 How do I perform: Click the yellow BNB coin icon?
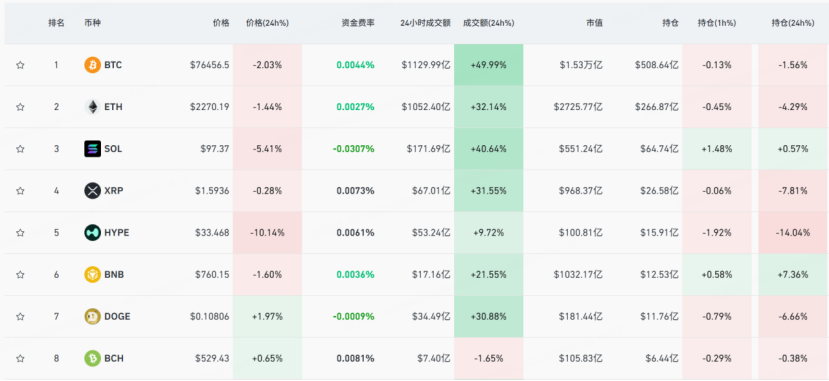tap(93, 275)
